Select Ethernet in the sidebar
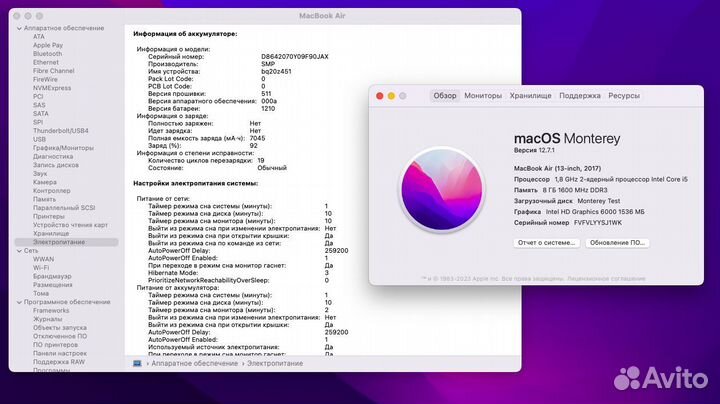 pyautogui.click(x=45, y=62)
